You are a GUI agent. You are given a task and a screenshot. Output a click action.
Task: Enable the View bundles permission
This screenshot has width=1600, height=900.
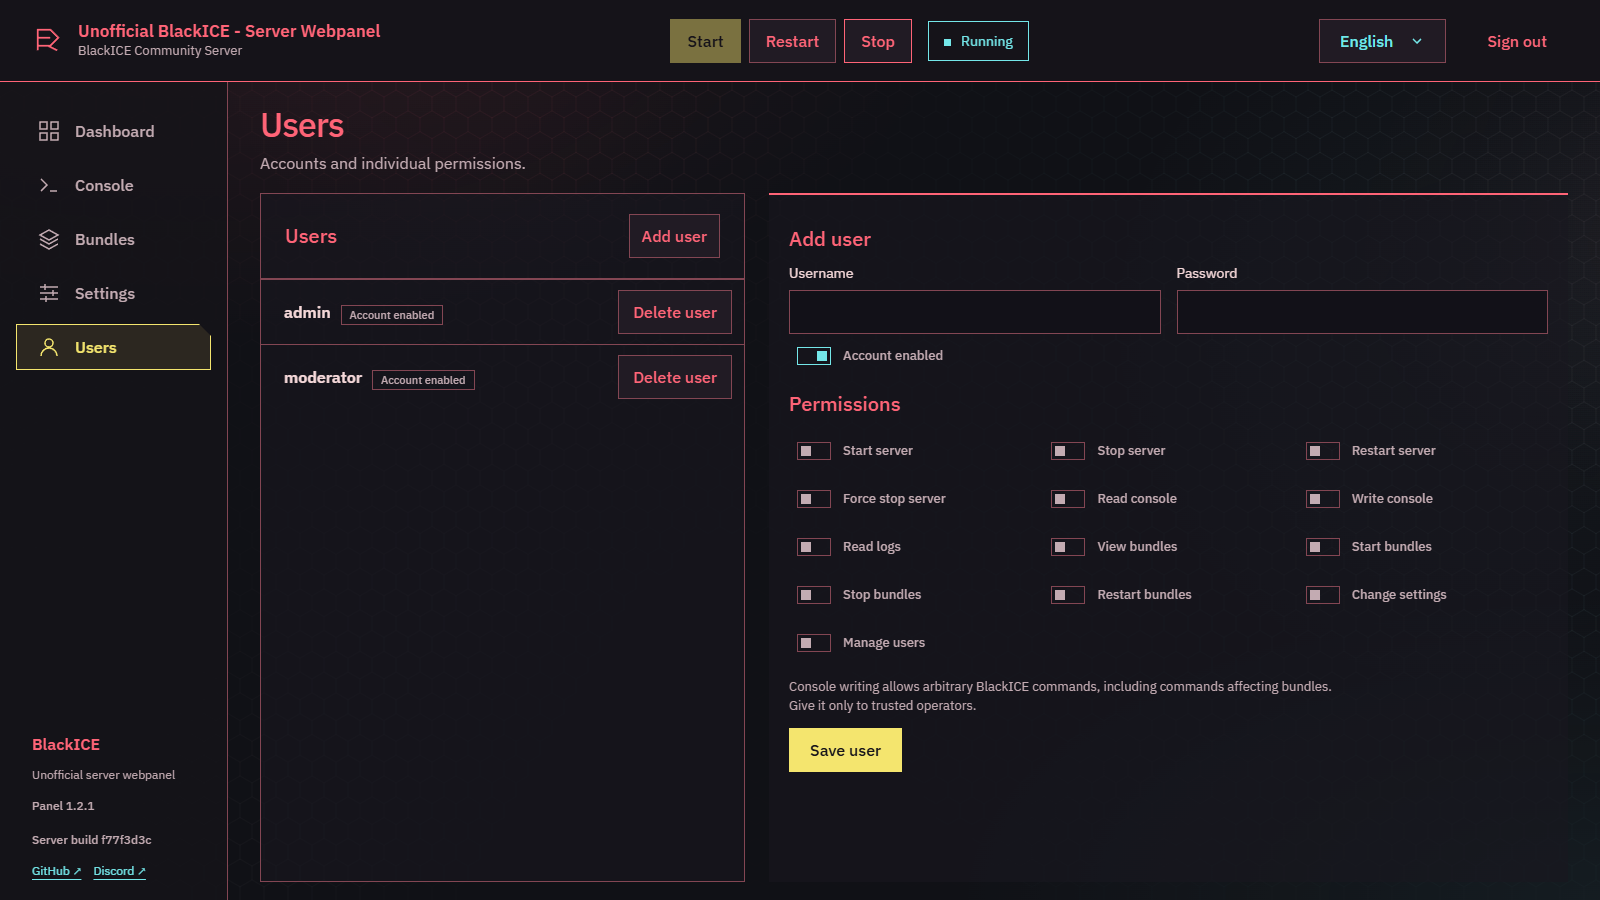1068,547
